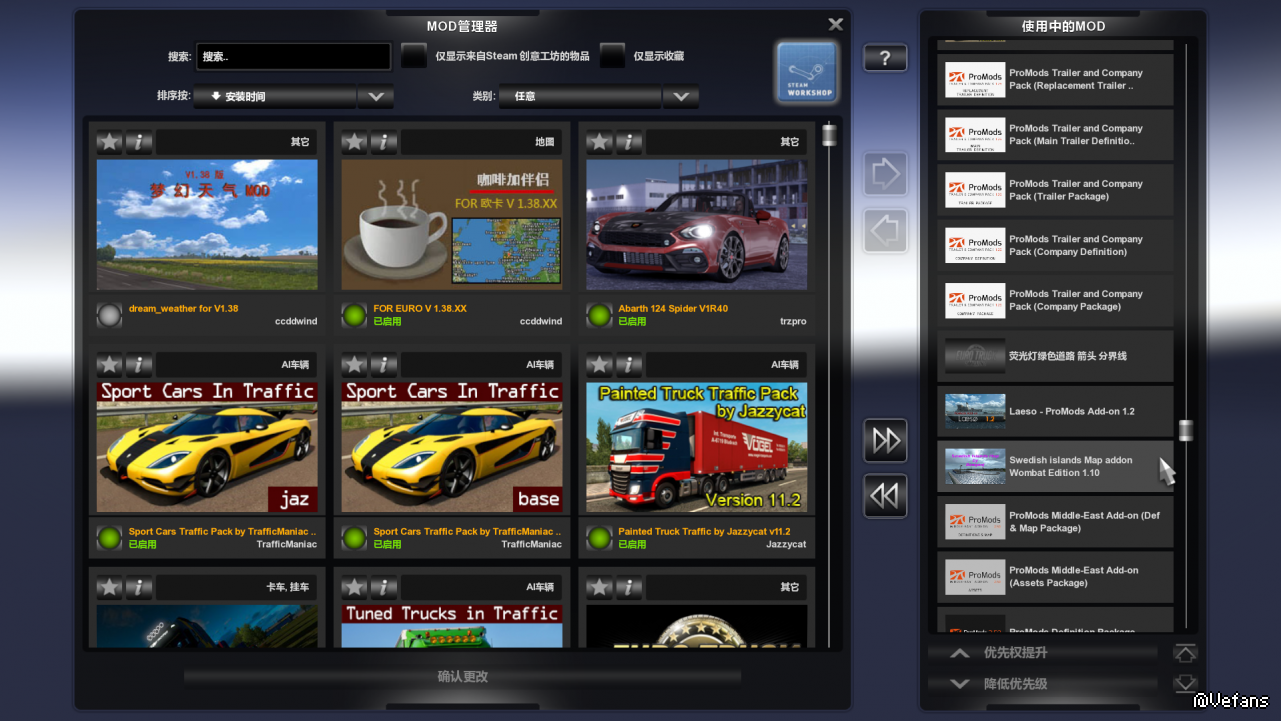Select ProMods Pack (Replacement Trailer ..) in active list
Screen dimensions: 1281x721
click(x=1055, y=80)
